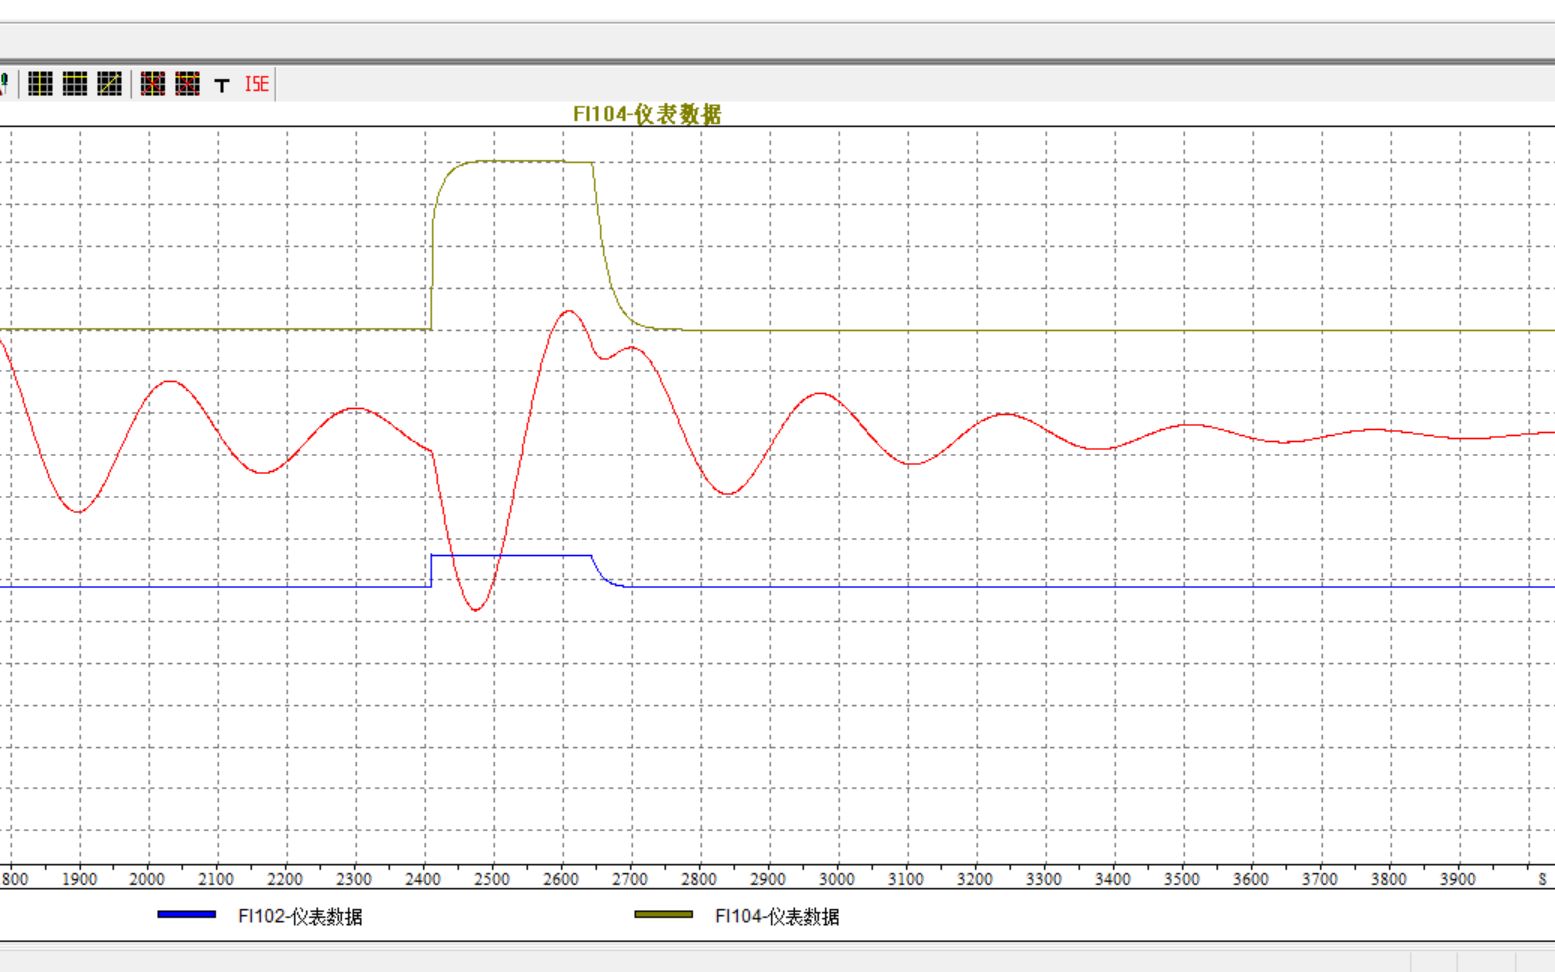Click the olive FI104 legend color bar
Image resolution: width=1555 pixels, height=972 pixels.
click(x=664, y=914)
